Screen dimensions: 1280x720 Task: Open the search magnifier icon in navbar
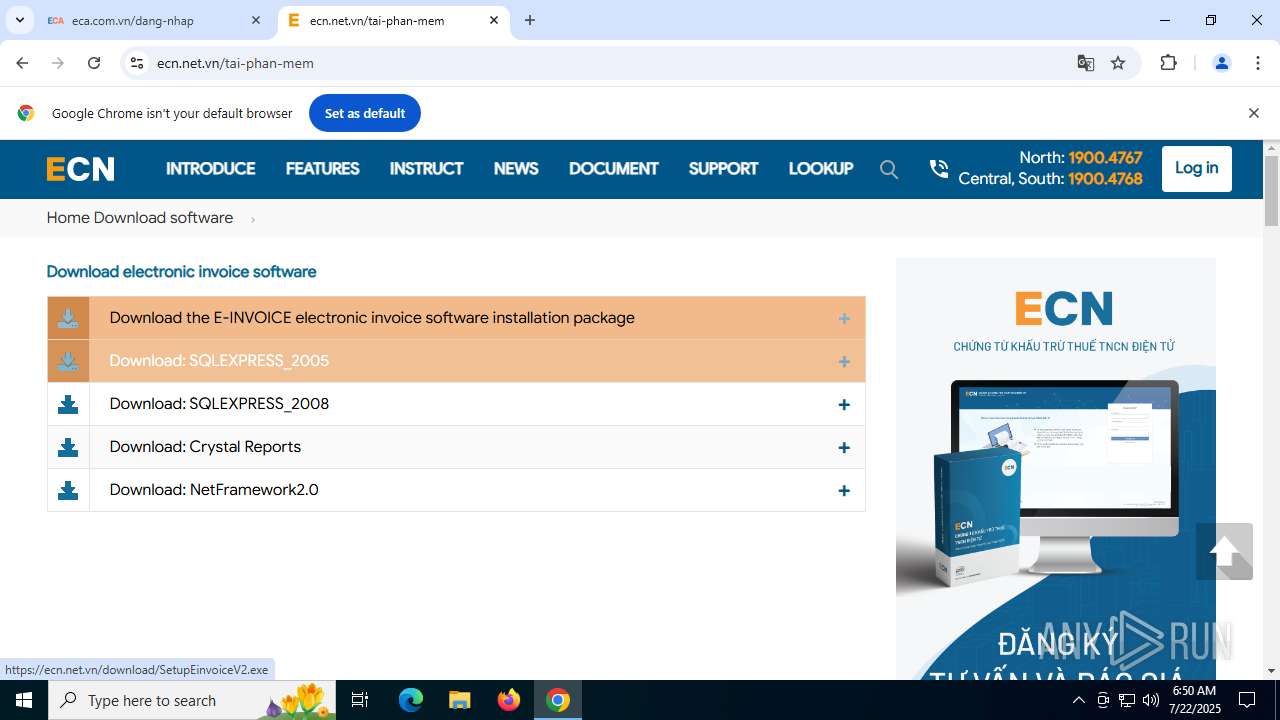pos(889,169)
